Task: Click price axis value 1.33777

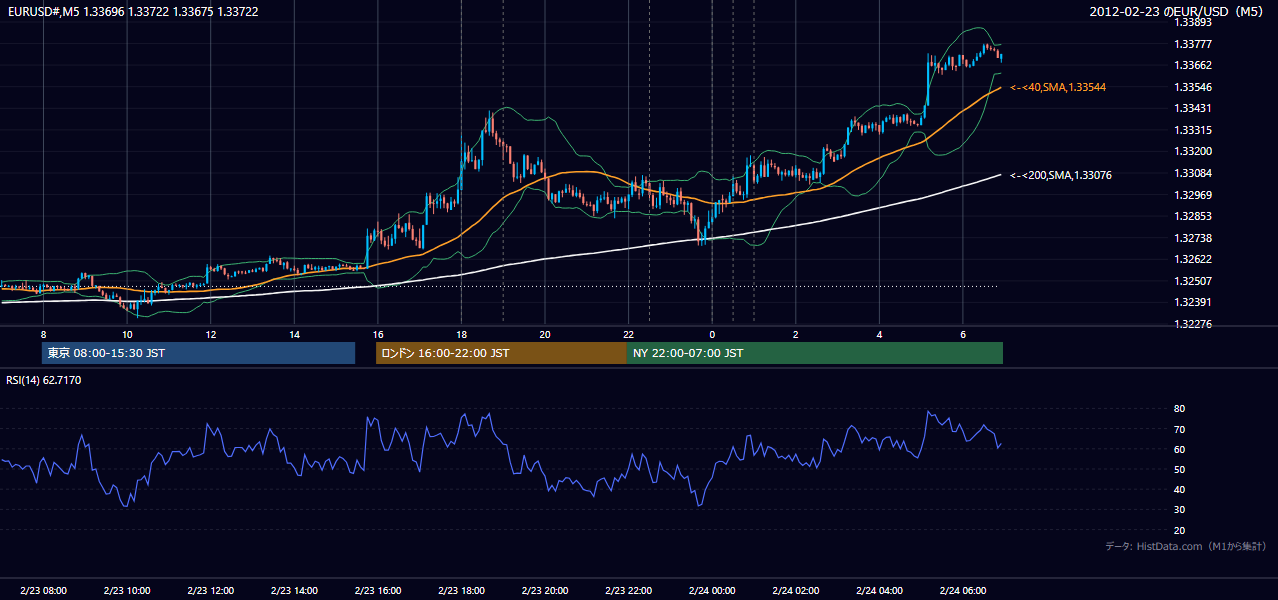Action: 1192,43
